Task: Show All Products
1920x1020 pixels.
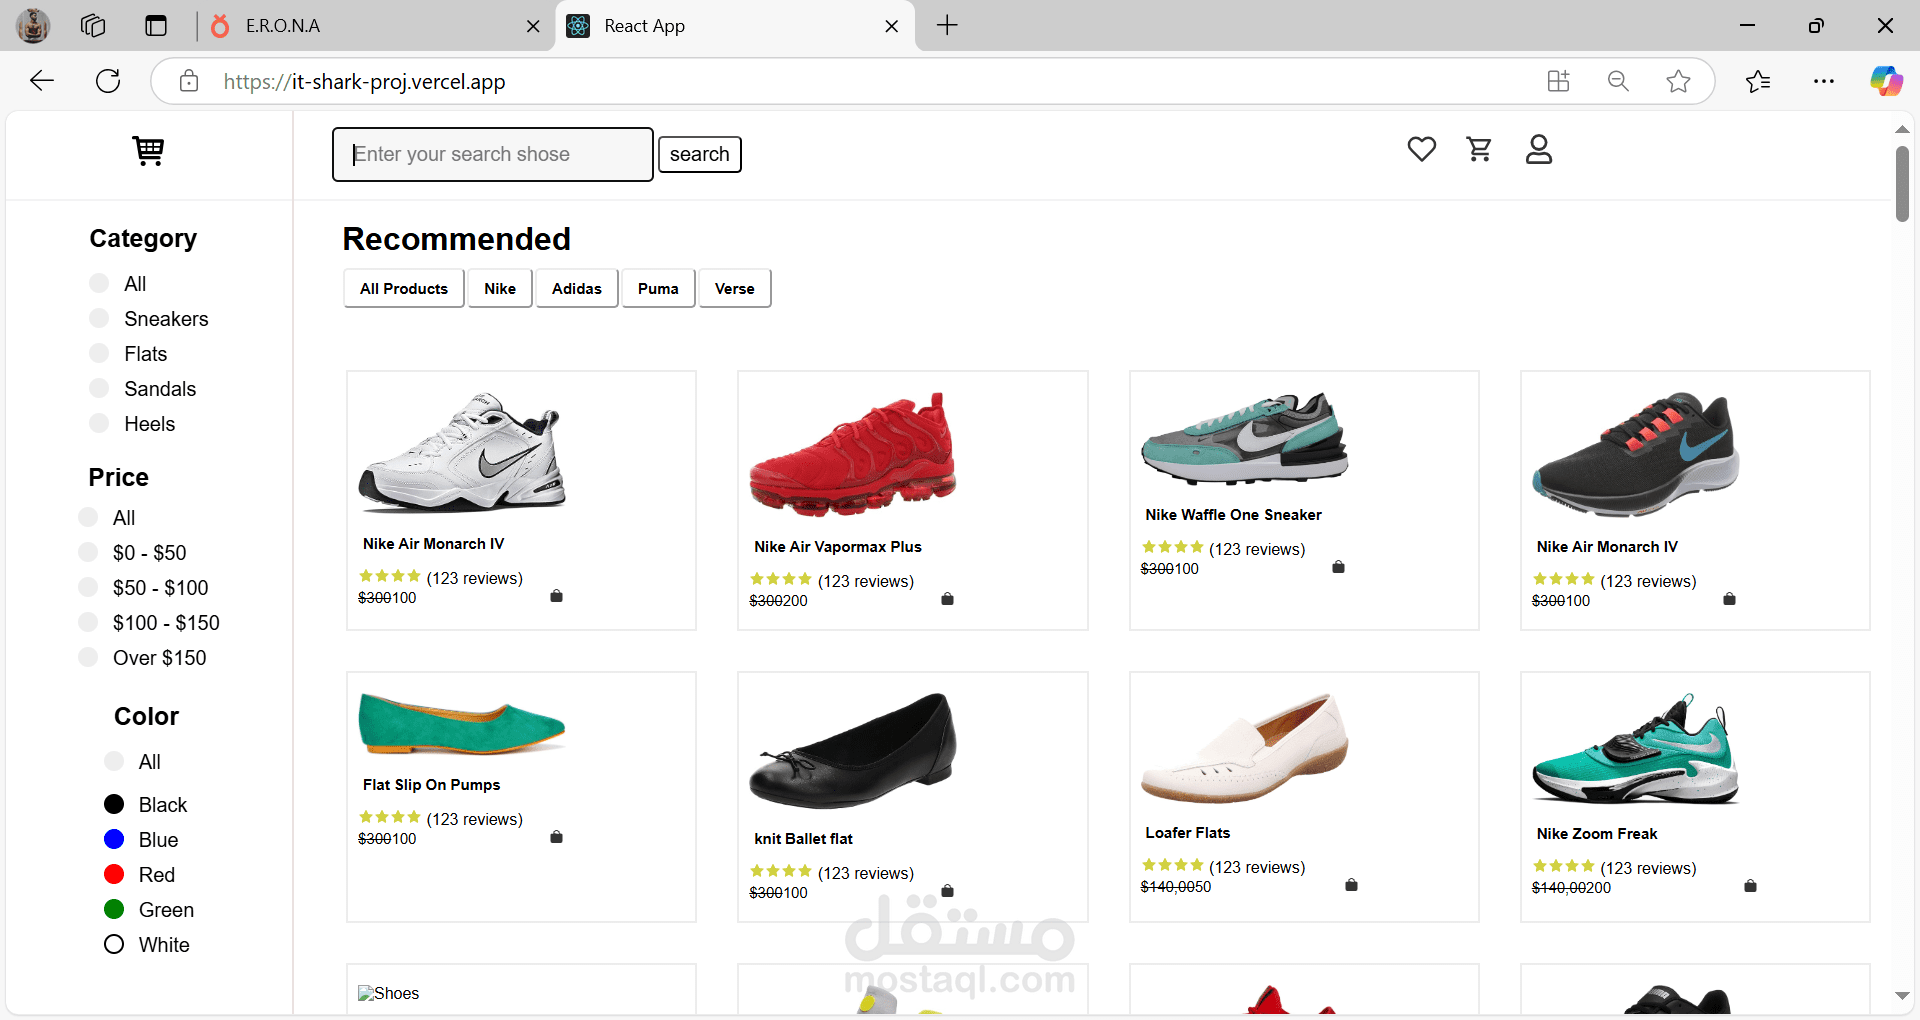Action: 404,288
